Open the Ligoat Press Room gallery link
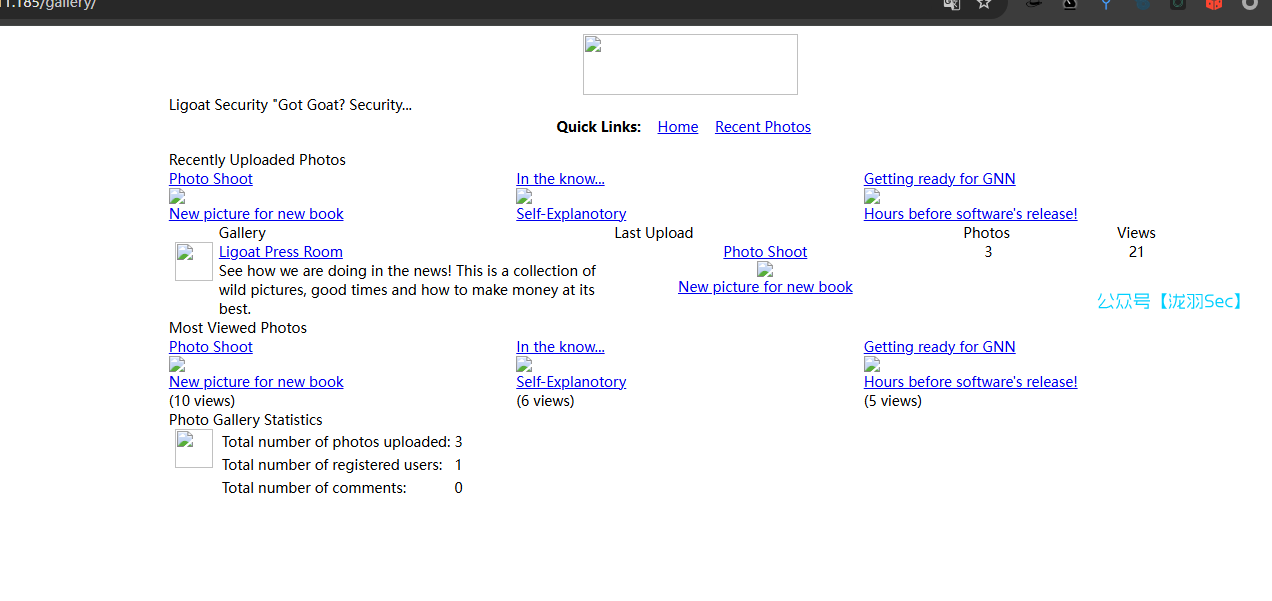 coord(280,252)
